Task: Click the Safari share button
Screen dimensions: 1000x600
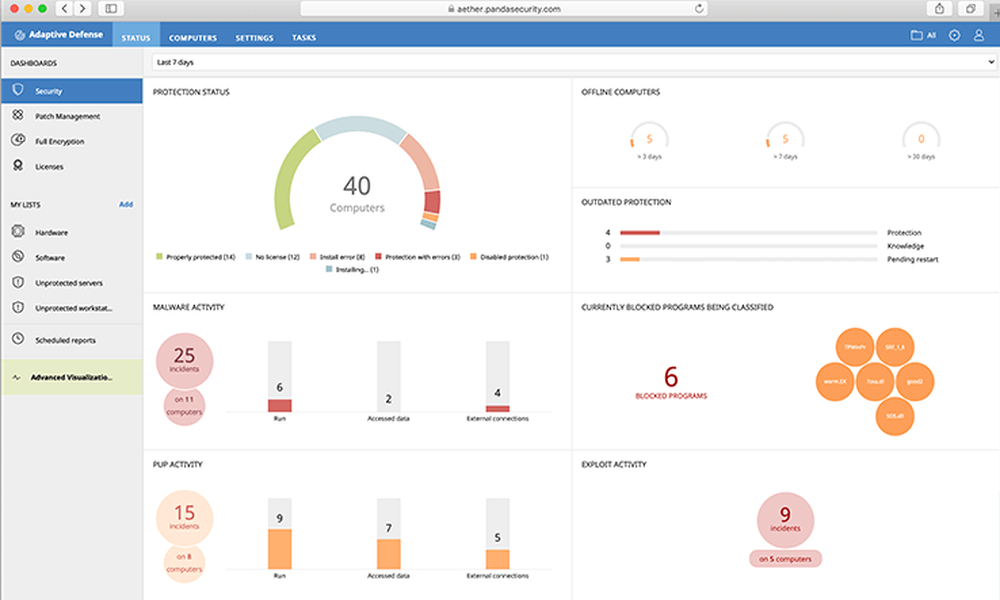Action: [939, 8]
